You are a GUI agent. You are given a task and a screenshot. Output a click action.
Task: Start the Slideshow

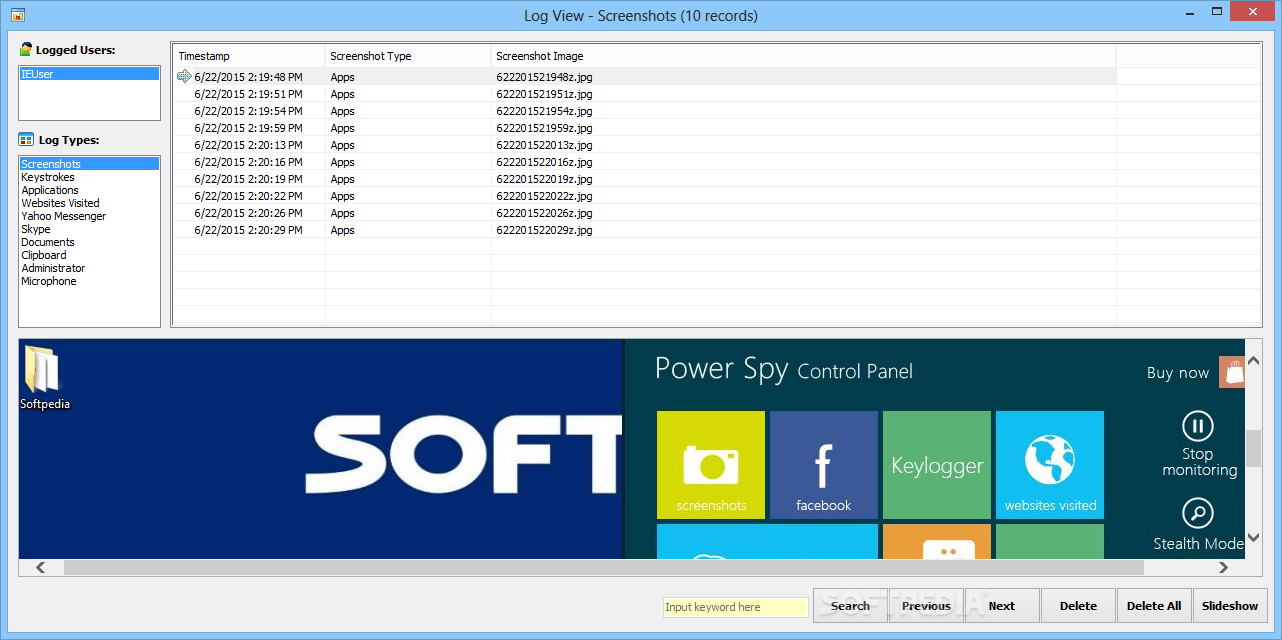(1230, 606)
